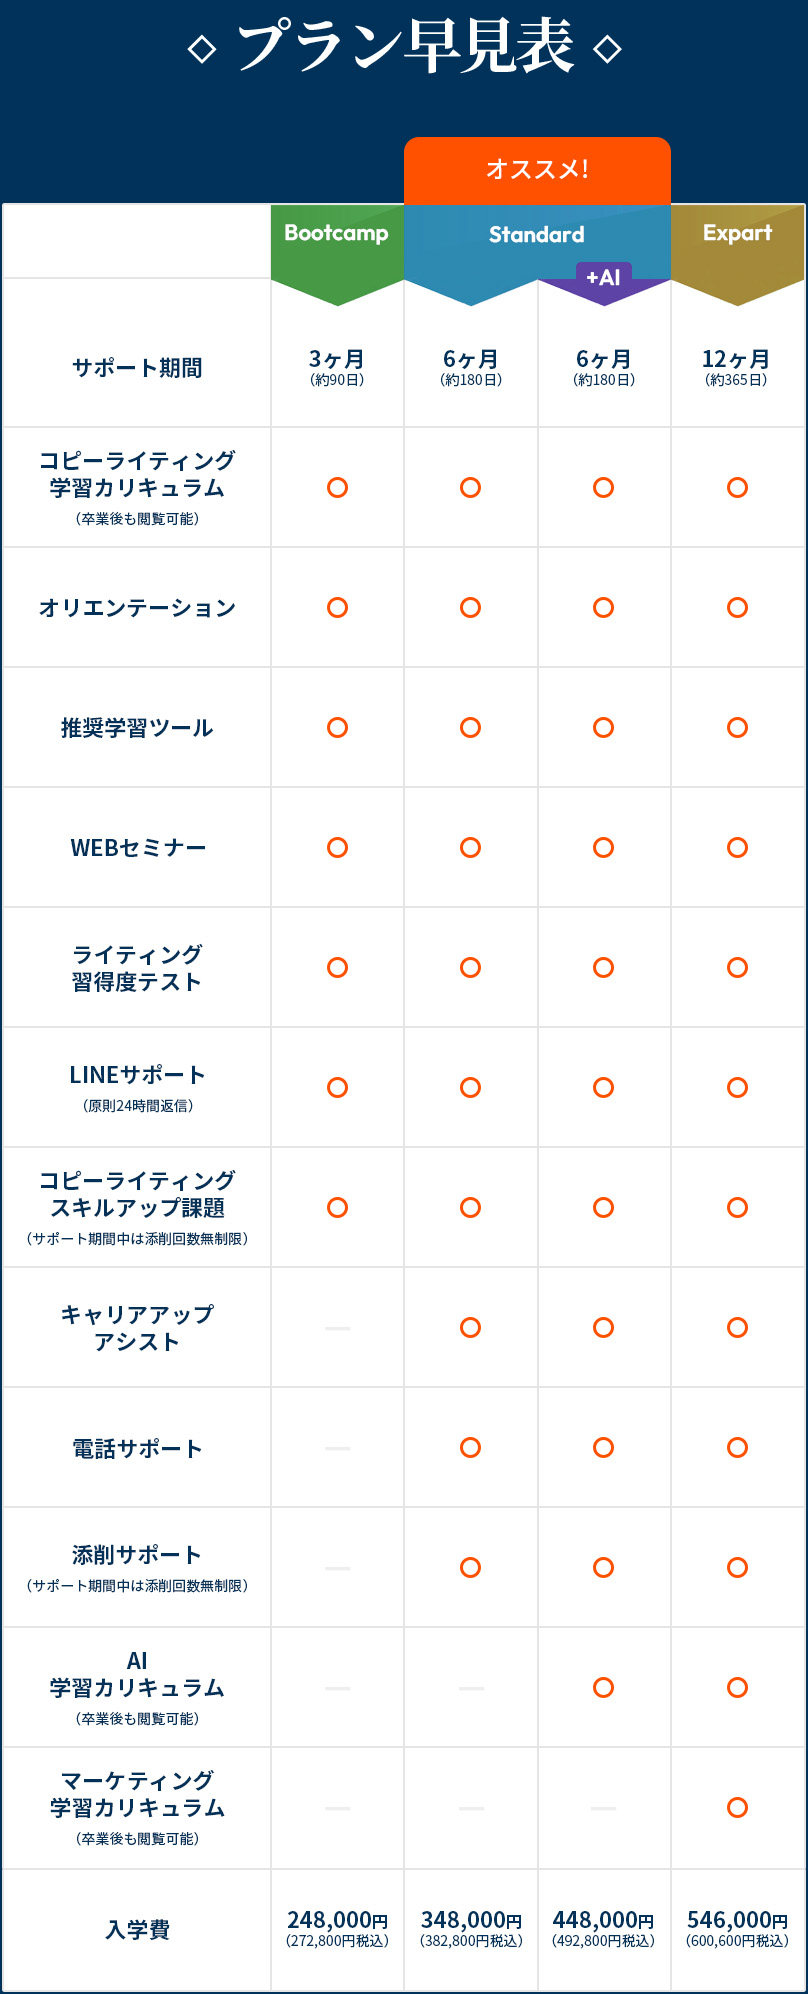Click Expart circle for マーケティング学習カリキュラム
Viewport: 808px width, 1994px height.
tap(737, 1808)
